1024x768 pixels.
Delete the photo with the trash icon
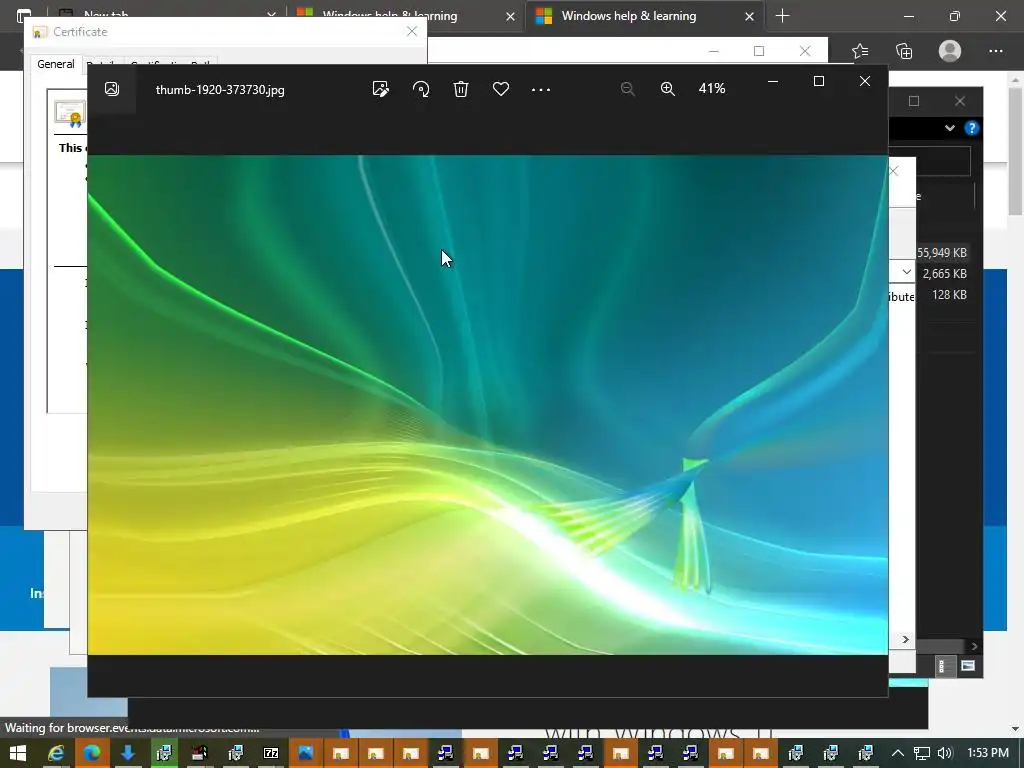click(461, 89)
